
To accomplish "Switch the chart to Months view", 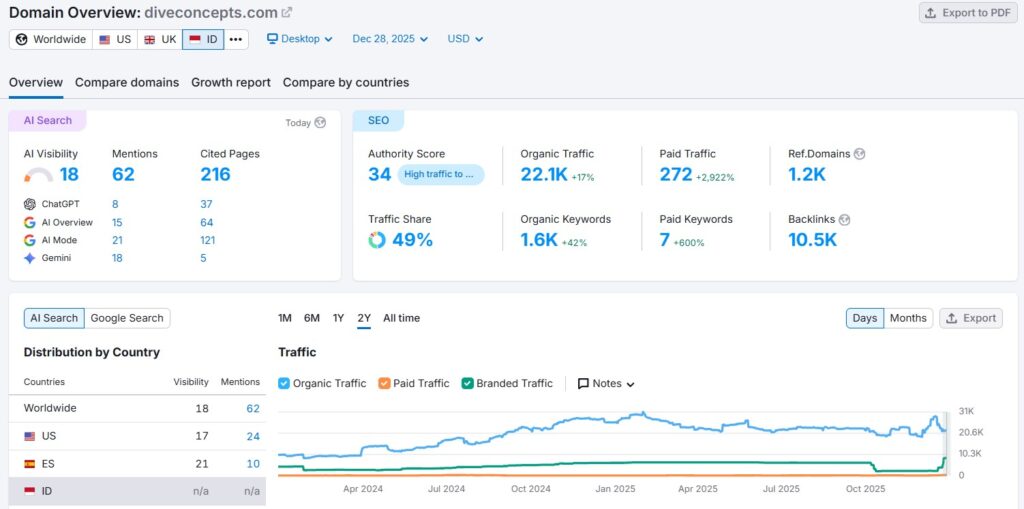I will pyautogui.click(x=908, y=318).
